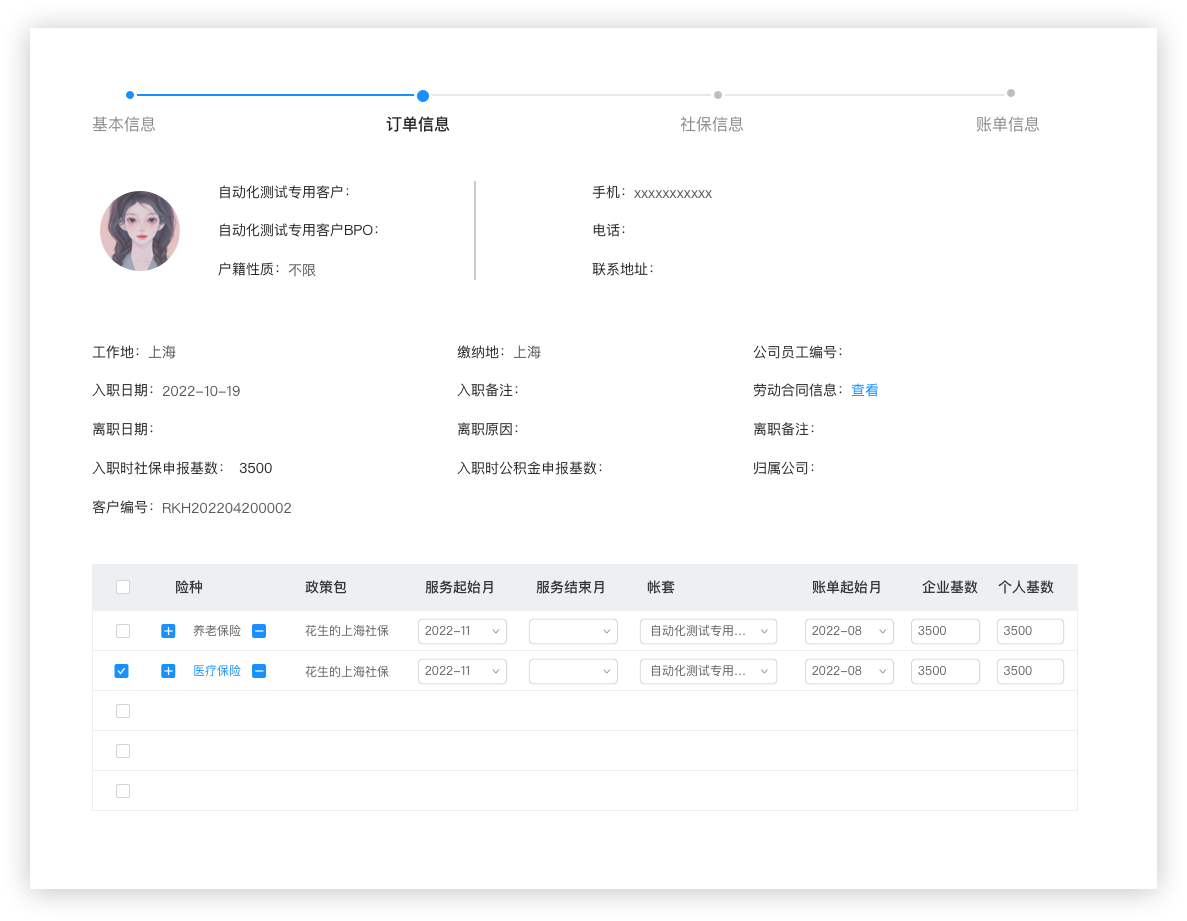Click the 医疗保险 insurance type link
The height and width of the screenshot is (921, 1187).
pyautogui.click(x=217, y=671)
